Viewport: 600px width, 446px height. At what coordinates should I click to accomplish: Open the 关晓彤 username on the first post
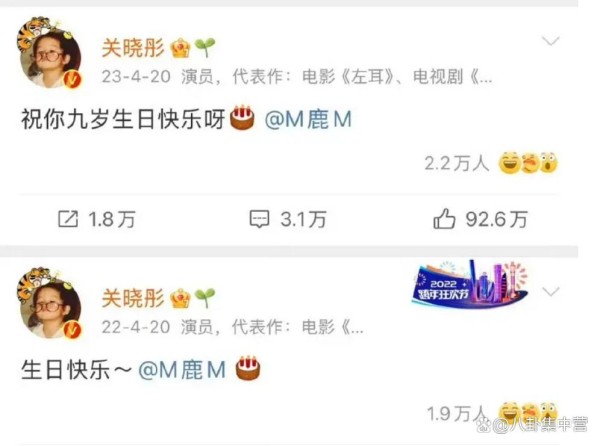coord(133,49)
